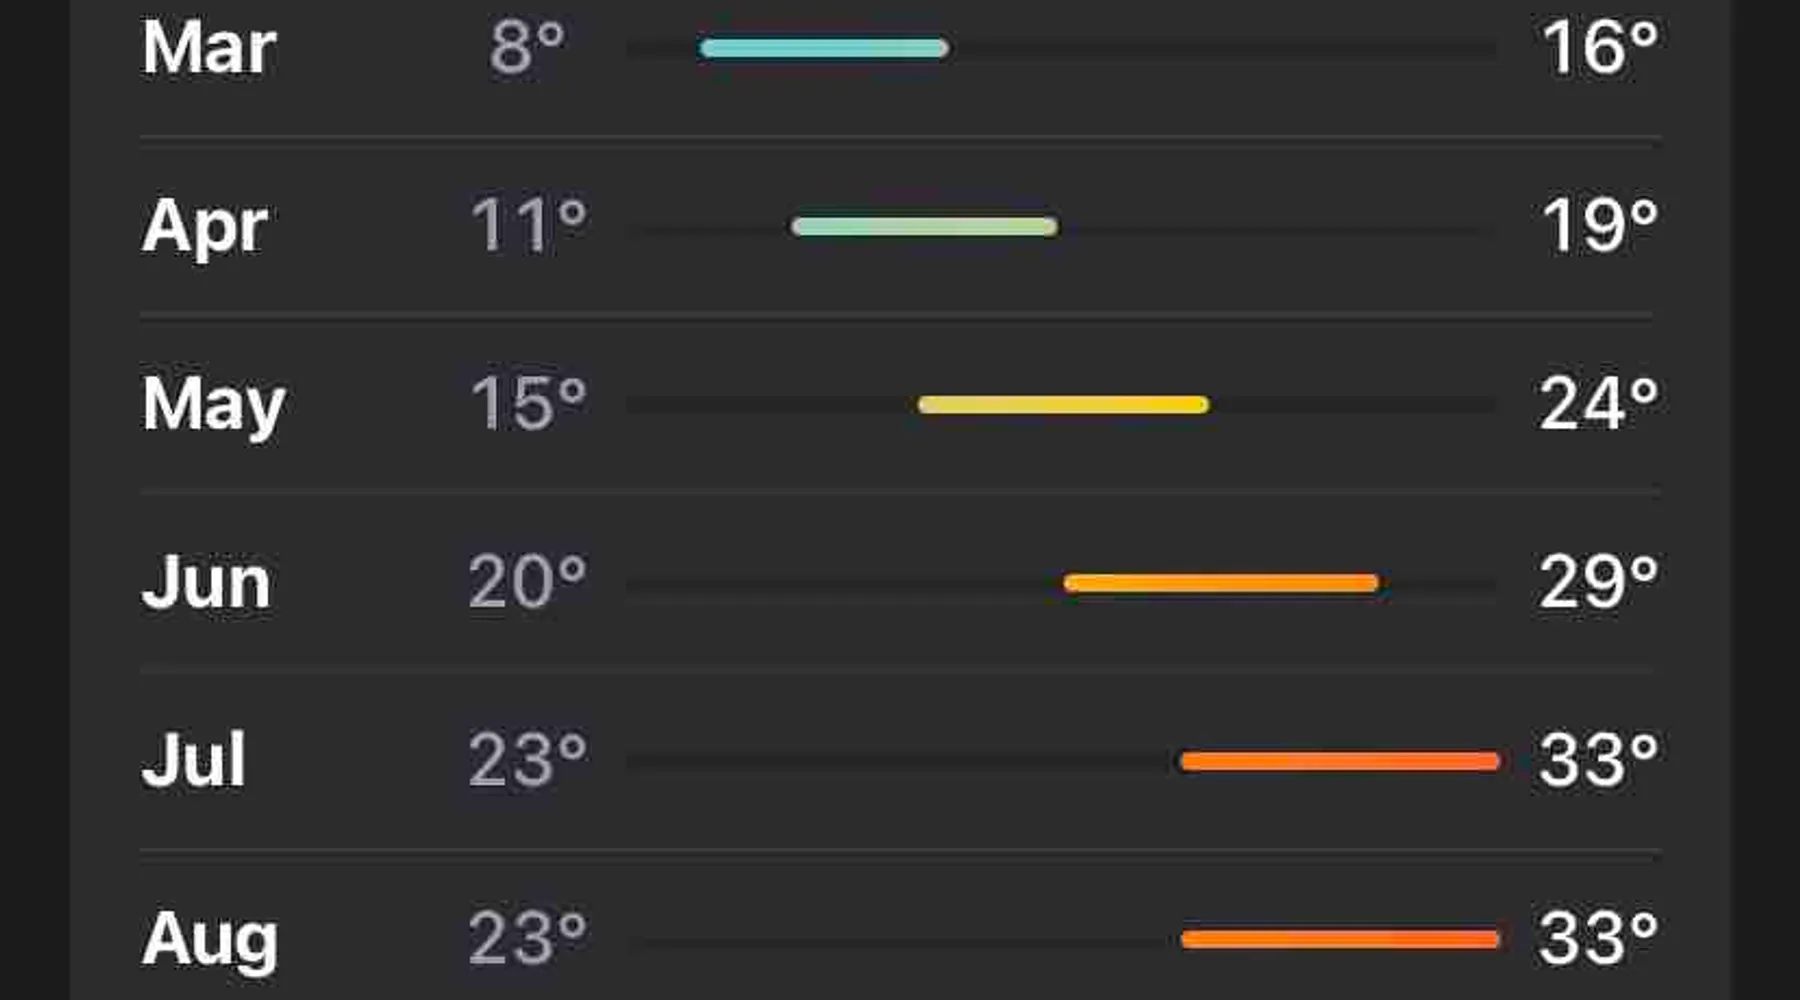The height and width of the screenshot is (1000, 1800).
Task: Select the Apr month row label
Action: pos(205,226)
